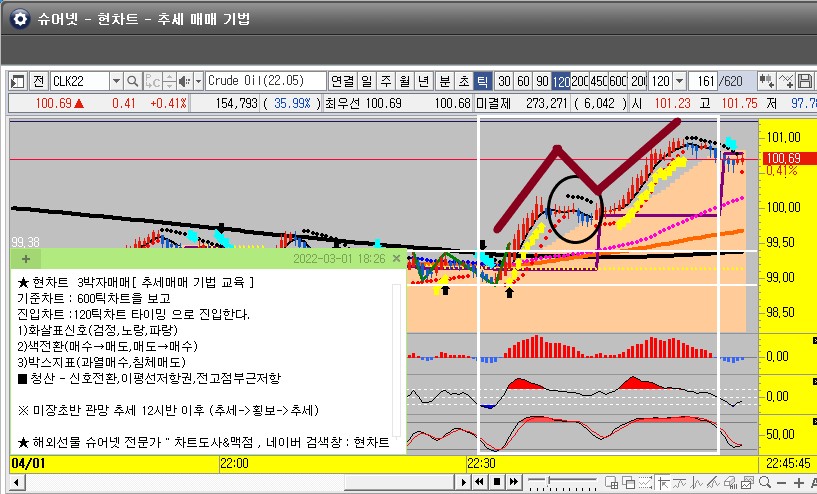This screenshot has height=494, width=817.
Task: Switch to 주 weekly period
Action: click(x=386, y=81)
